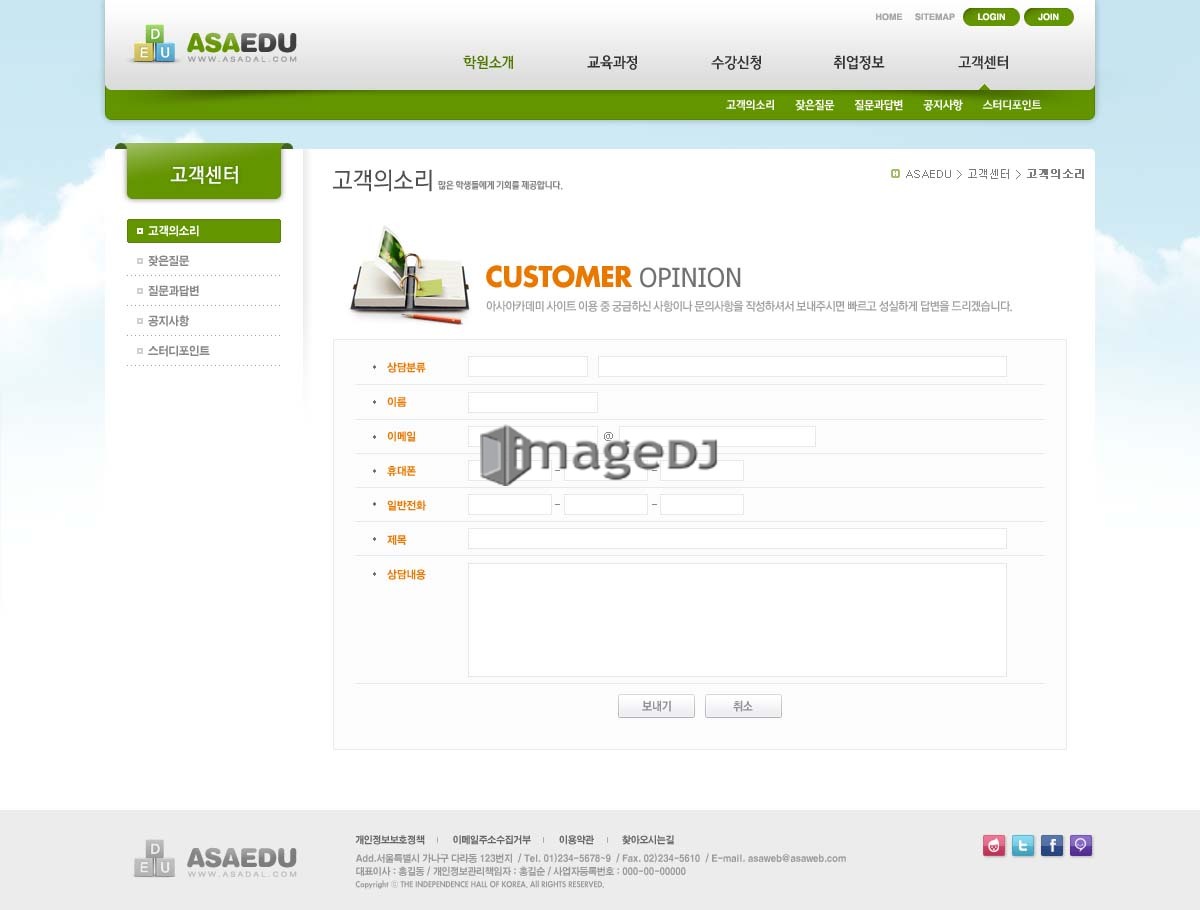The height and width of the screenshot is (910, 1200).
Task: Click into the 이름 name field
Action: coord(533,402)
